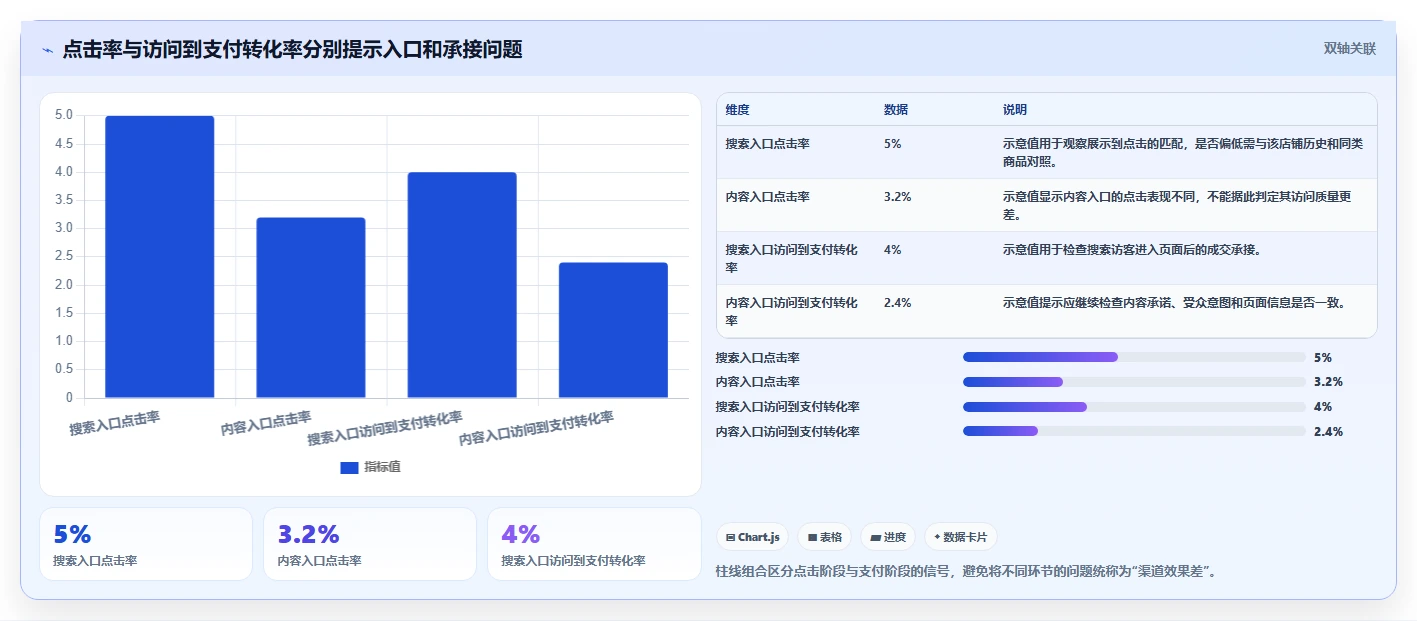Screen dimensions: 1417x621
Task: Click the 搜索入口访问到支付转化率 progress bar
Action: [1134, 407]
